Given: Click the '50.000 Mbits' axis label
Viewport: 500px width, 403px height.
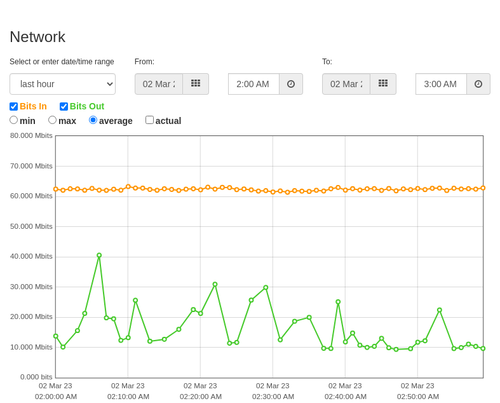Looking at the screenshot, I should click(x=31, y=226).
